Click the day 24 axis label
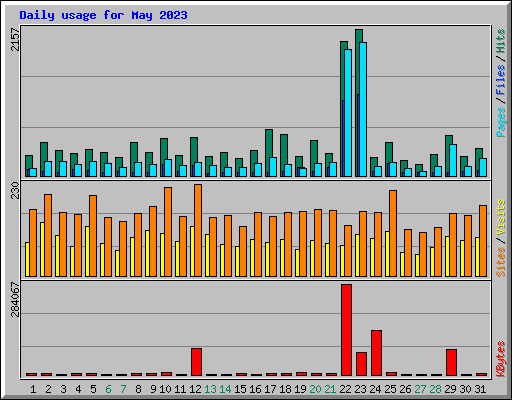 click(x=375, y=389)
